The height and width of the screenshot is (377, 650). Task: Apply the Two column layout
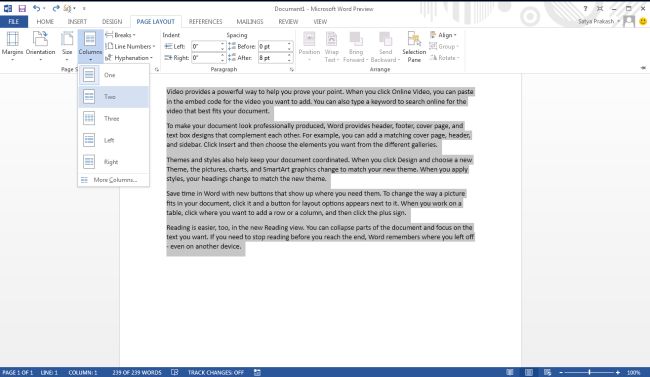113,97
